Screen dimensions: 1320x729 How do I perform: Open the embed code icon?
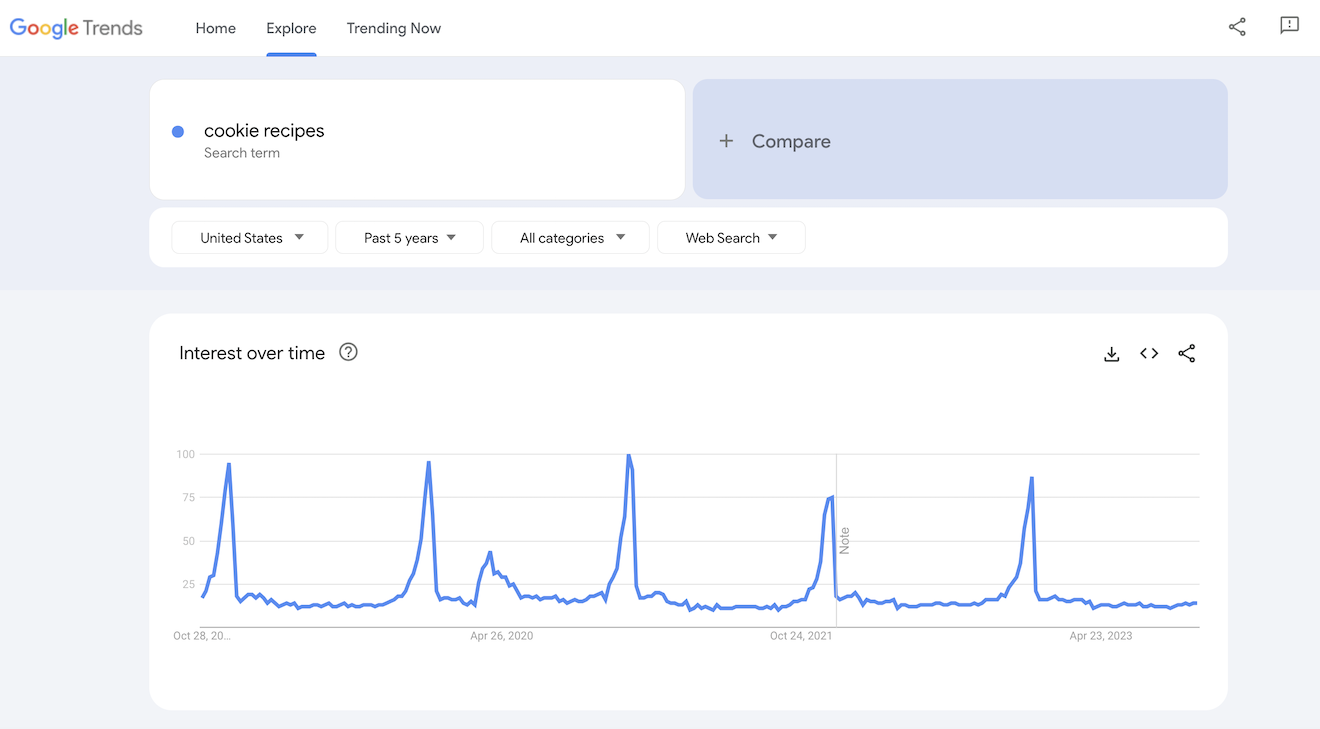1149,354
